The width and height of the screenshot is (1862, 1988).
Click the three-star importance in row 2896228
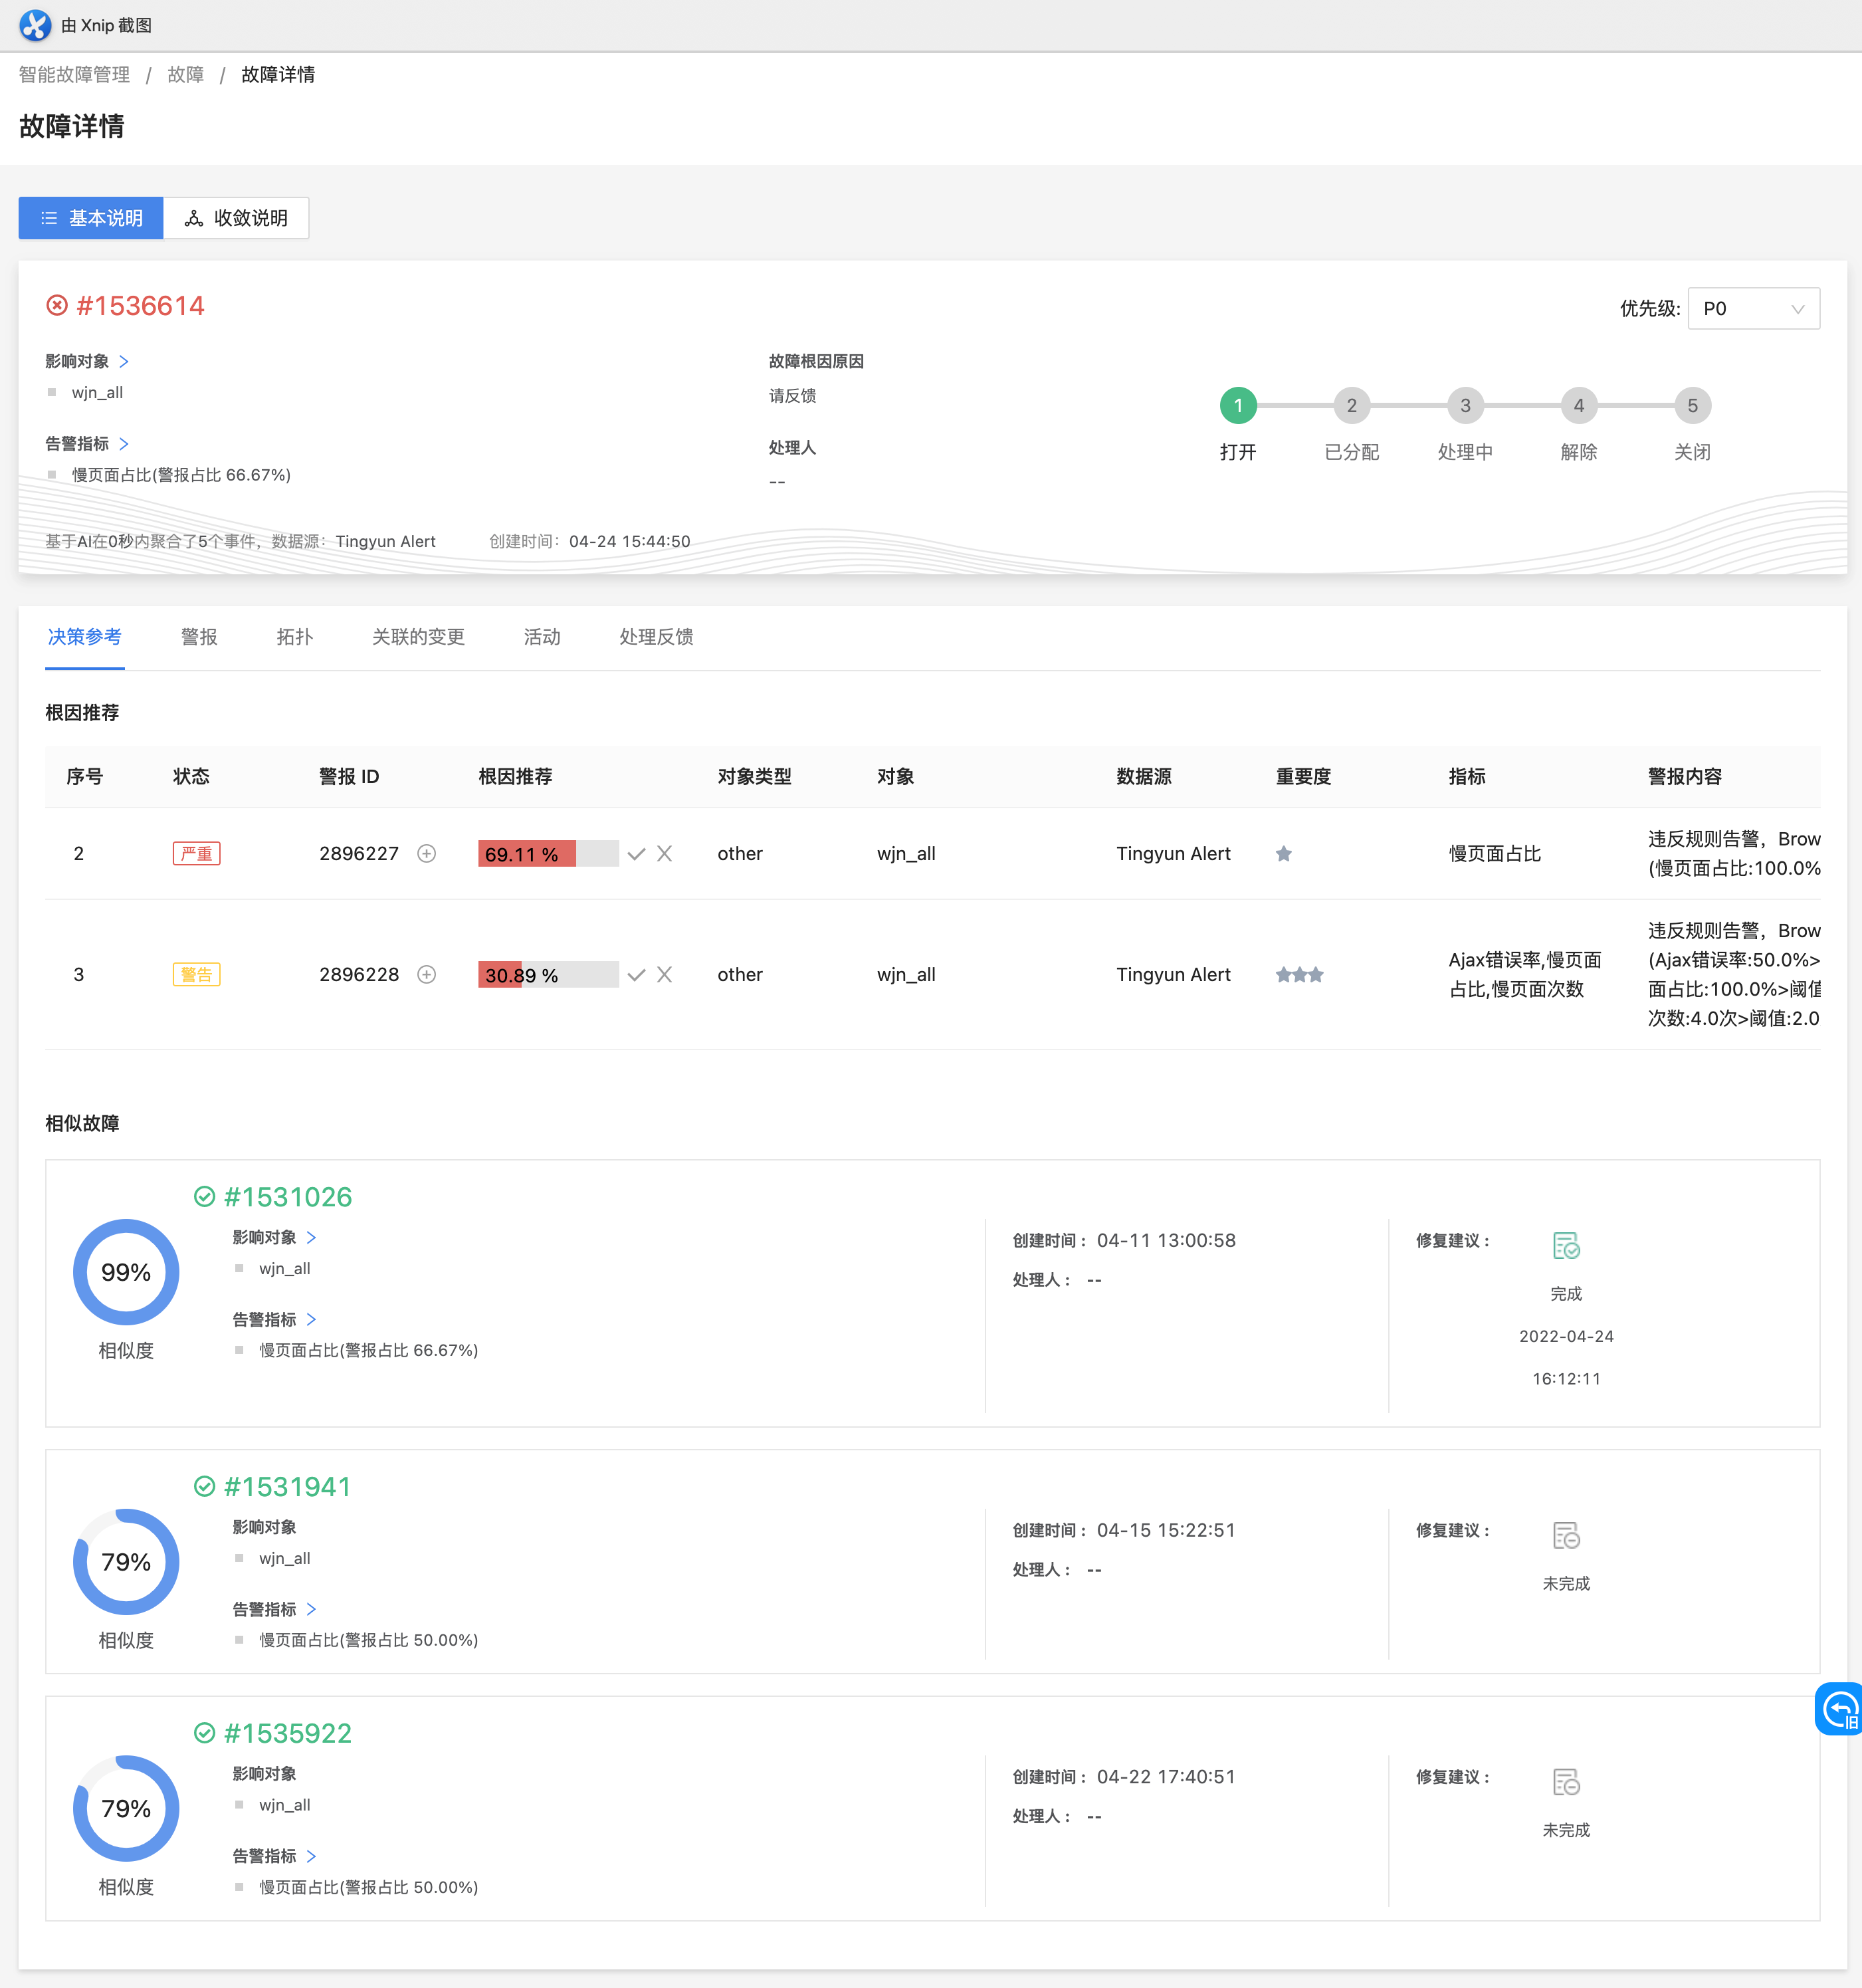(x=1299, y=974)
